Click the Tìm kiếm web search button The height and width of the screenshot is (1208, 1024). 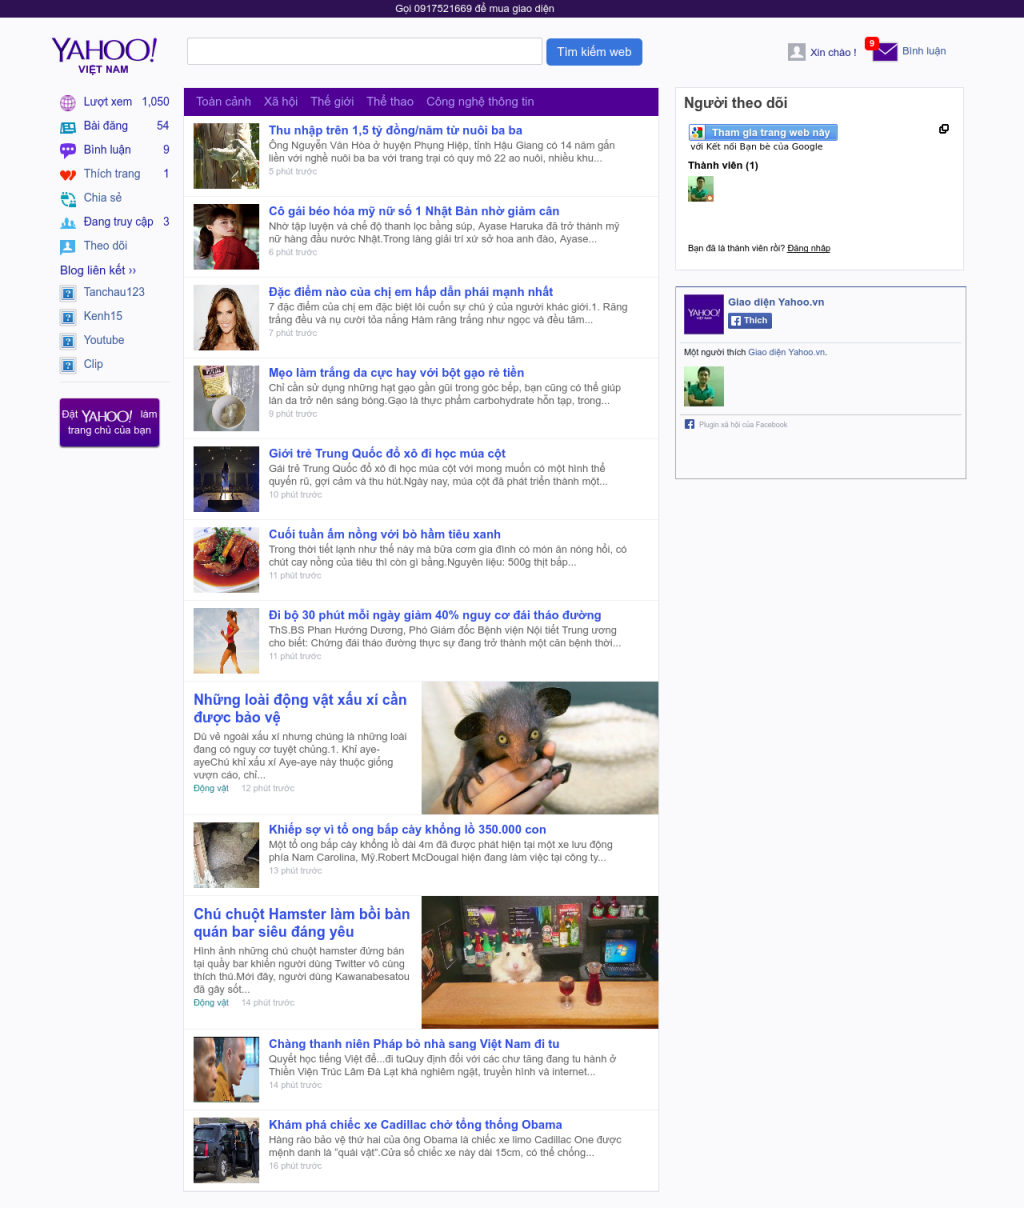(594, 51)
